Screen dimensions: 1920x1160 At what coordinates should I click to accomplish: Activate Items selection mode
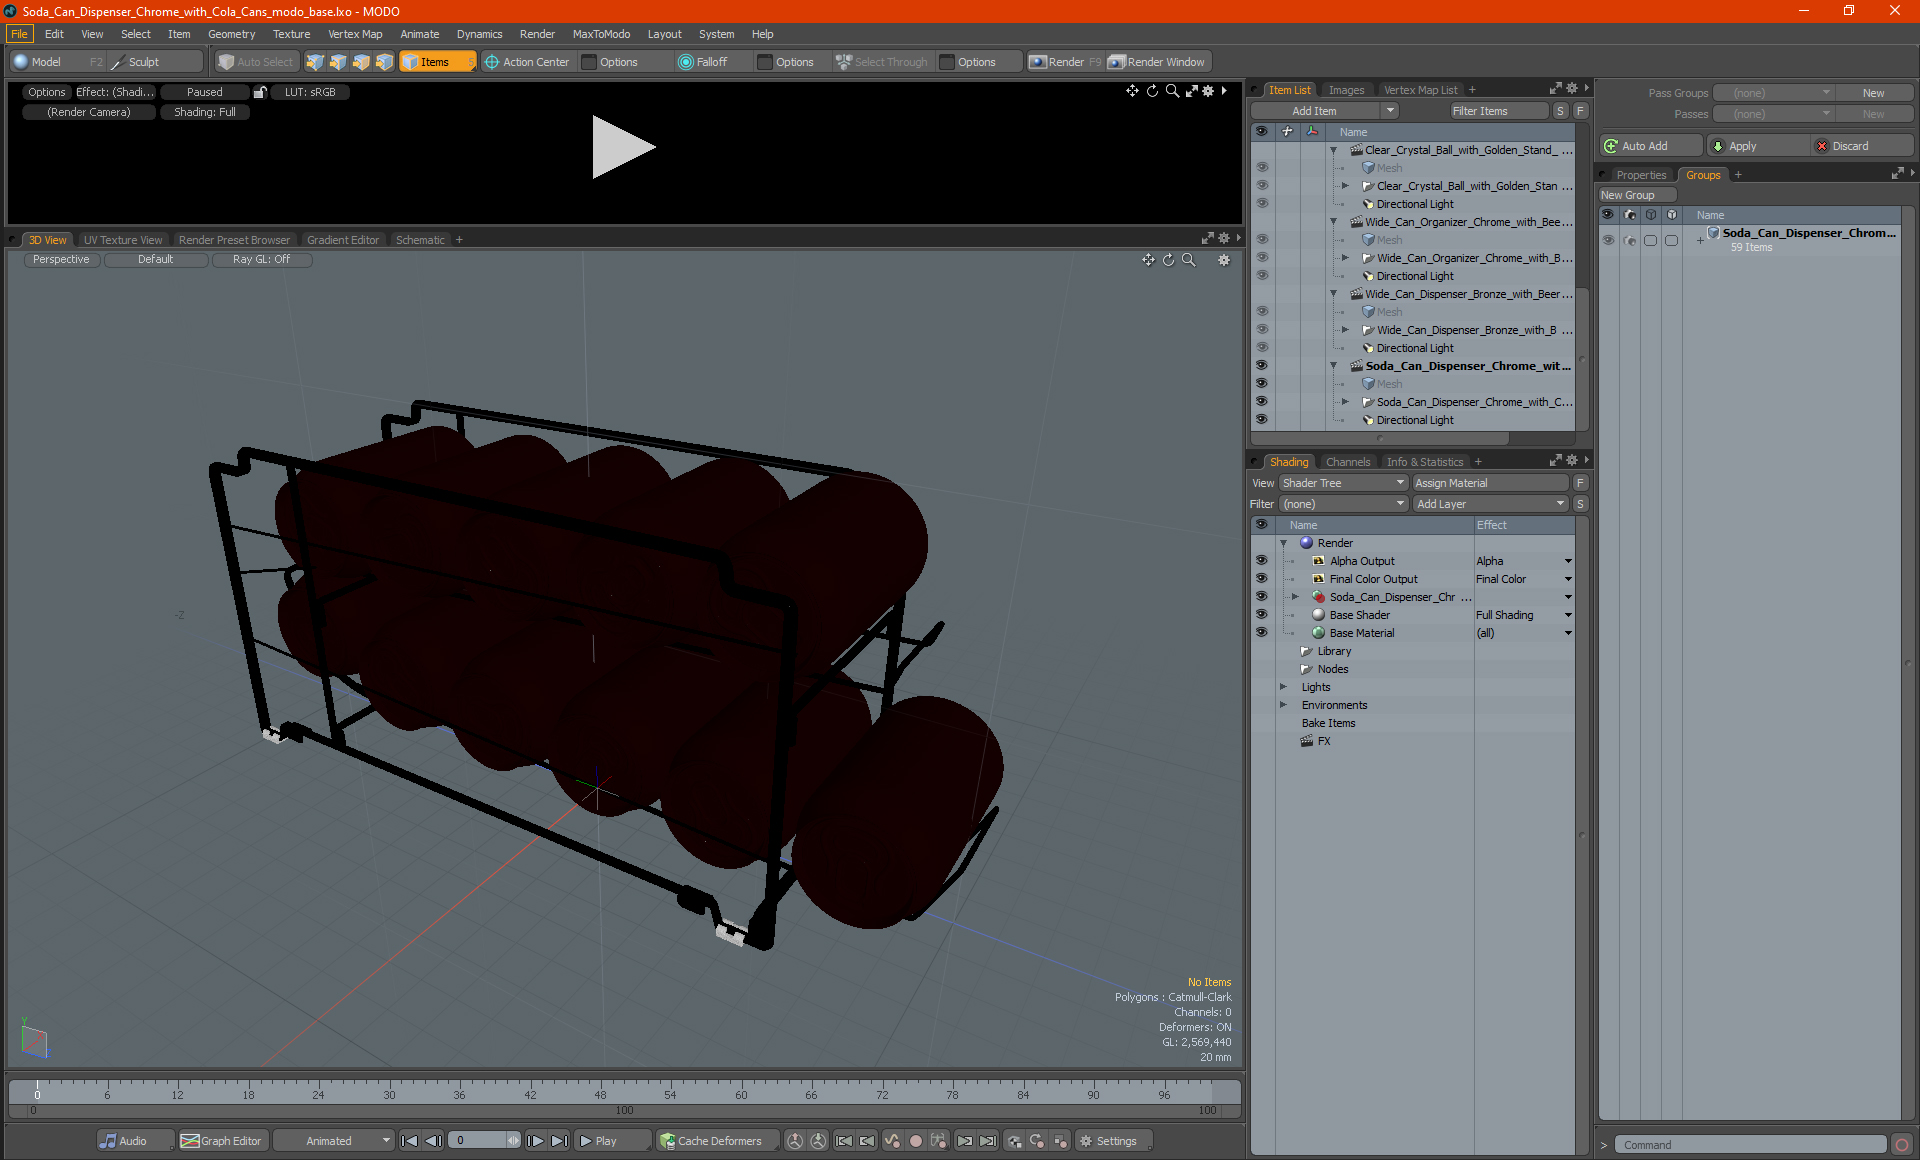point(437,62)
